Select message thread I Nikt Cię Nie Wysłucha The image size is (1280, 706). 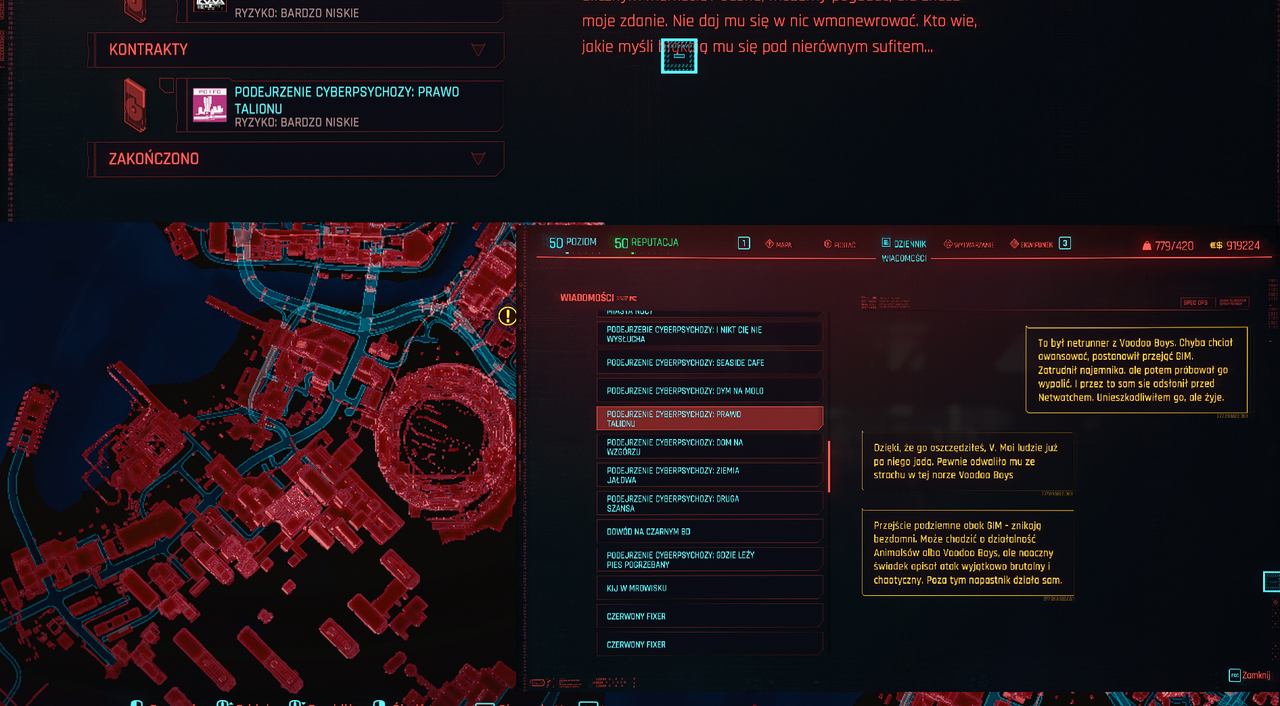point(710,334)
